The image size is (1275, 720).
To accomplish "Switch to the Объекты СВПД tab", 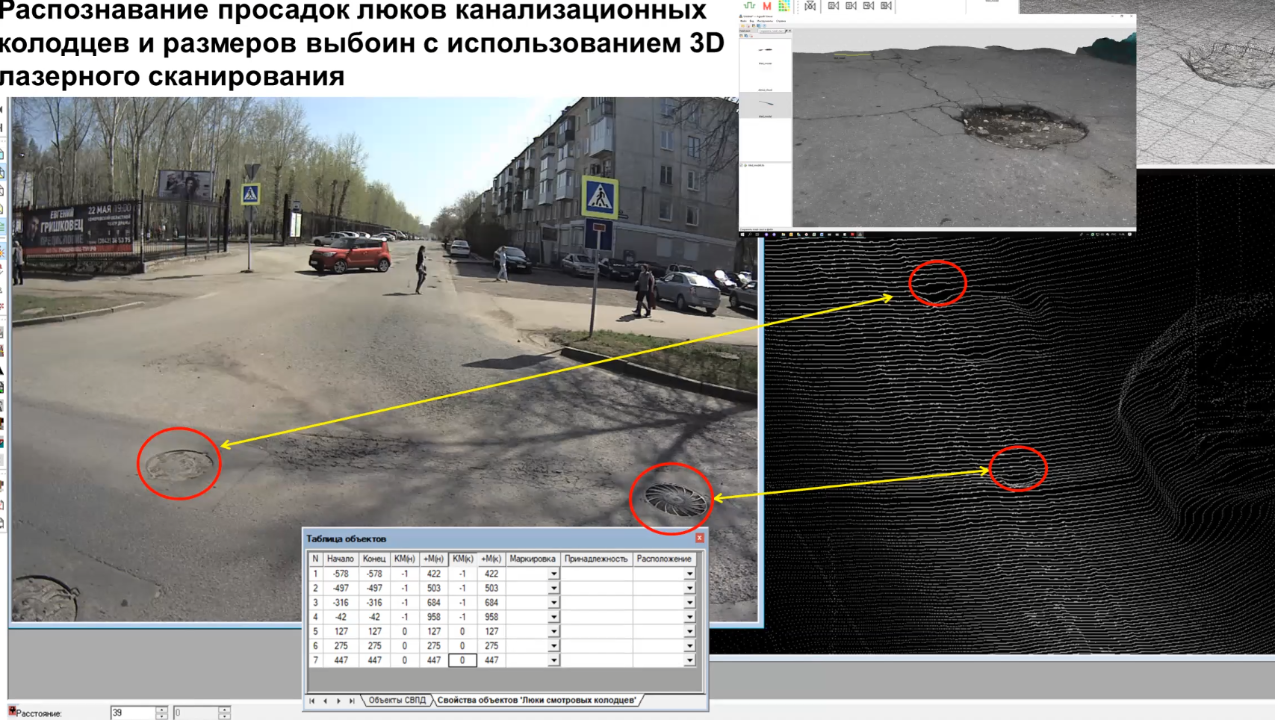I will (397, 700).
